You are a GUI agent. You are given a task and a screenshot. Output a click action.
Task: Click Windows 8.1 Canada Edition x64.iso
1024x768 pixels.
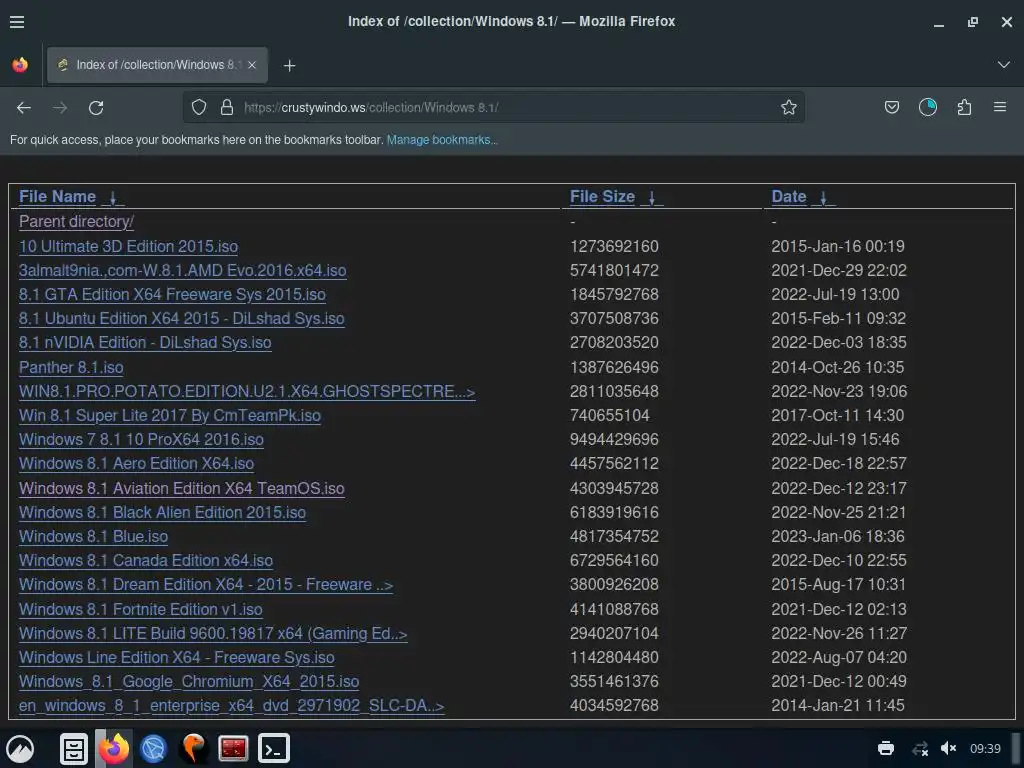146,560
